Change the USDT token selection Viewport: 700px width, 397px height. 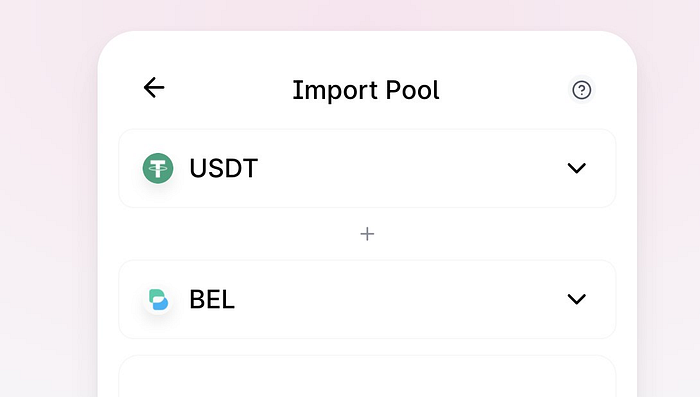(367, 168)
